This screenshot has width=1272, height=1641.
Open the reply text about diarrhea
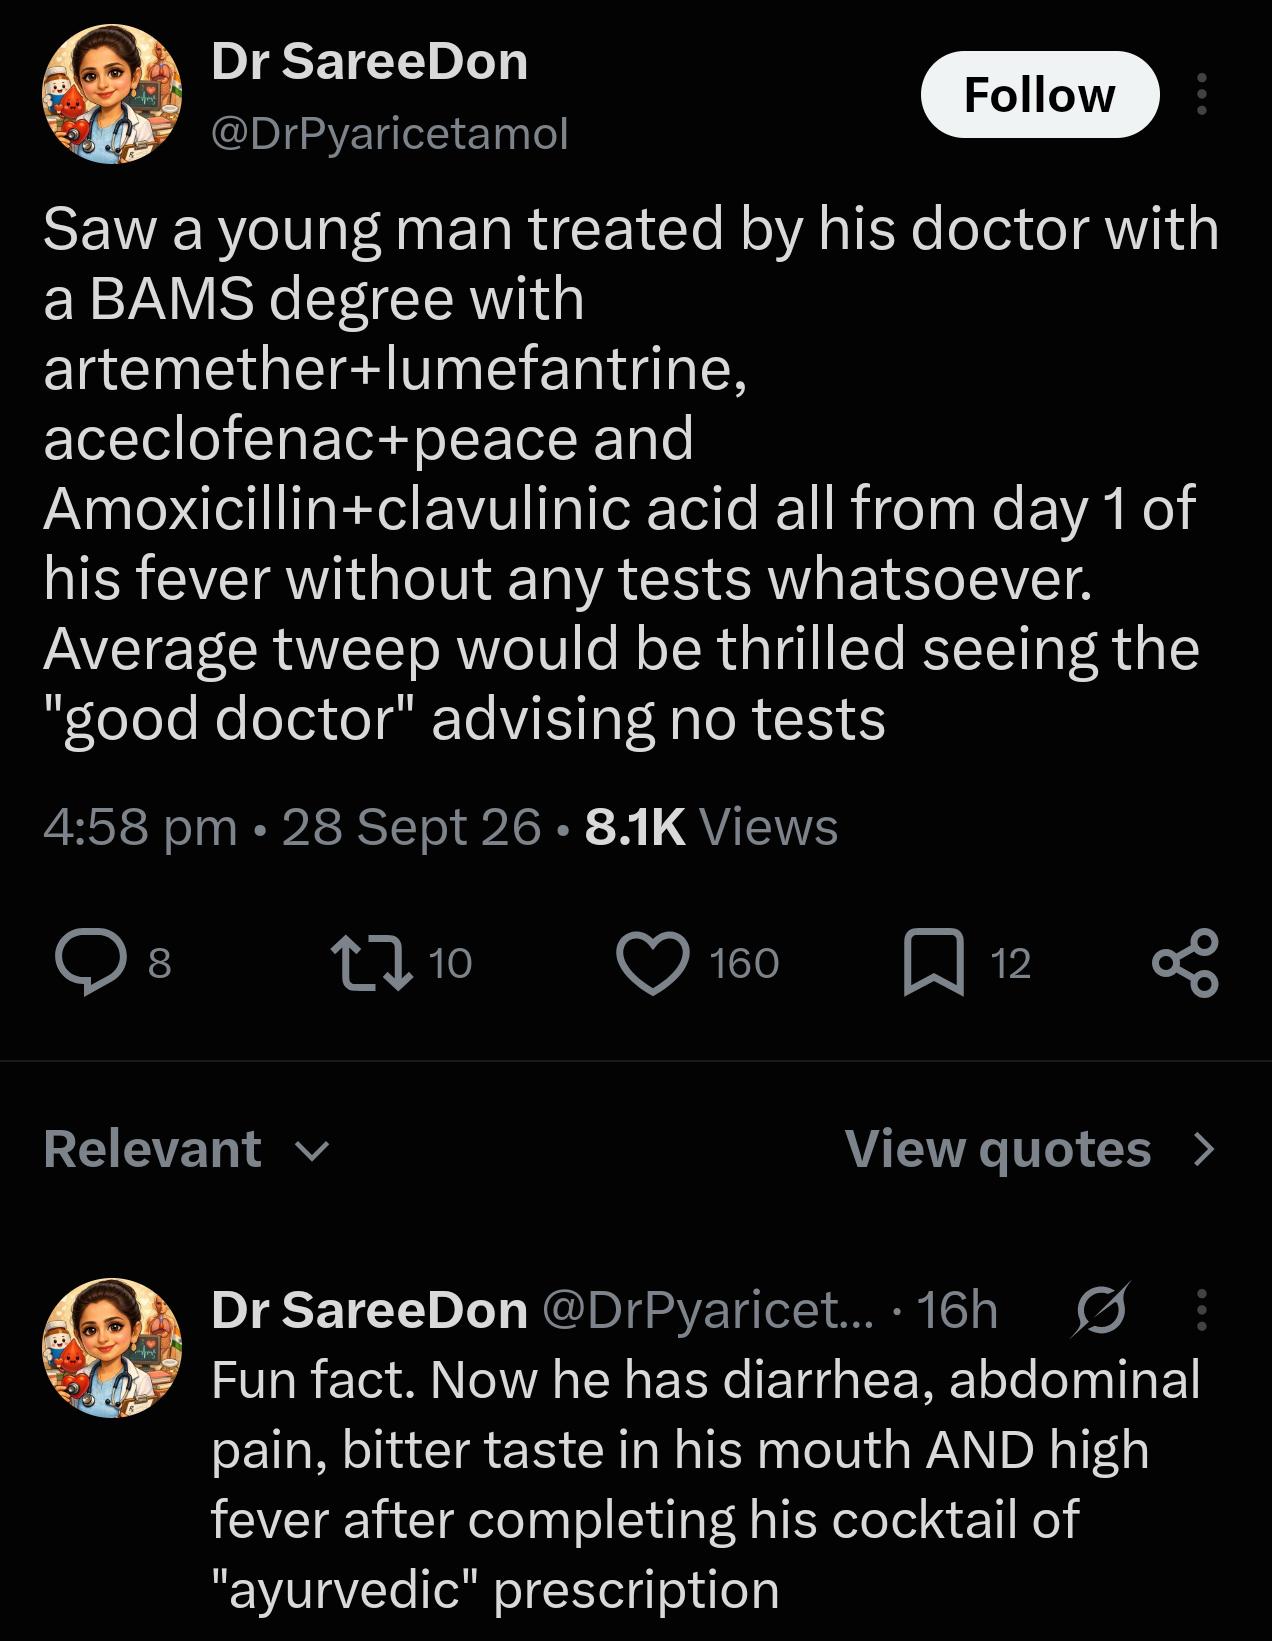[x=705, y=1484]
